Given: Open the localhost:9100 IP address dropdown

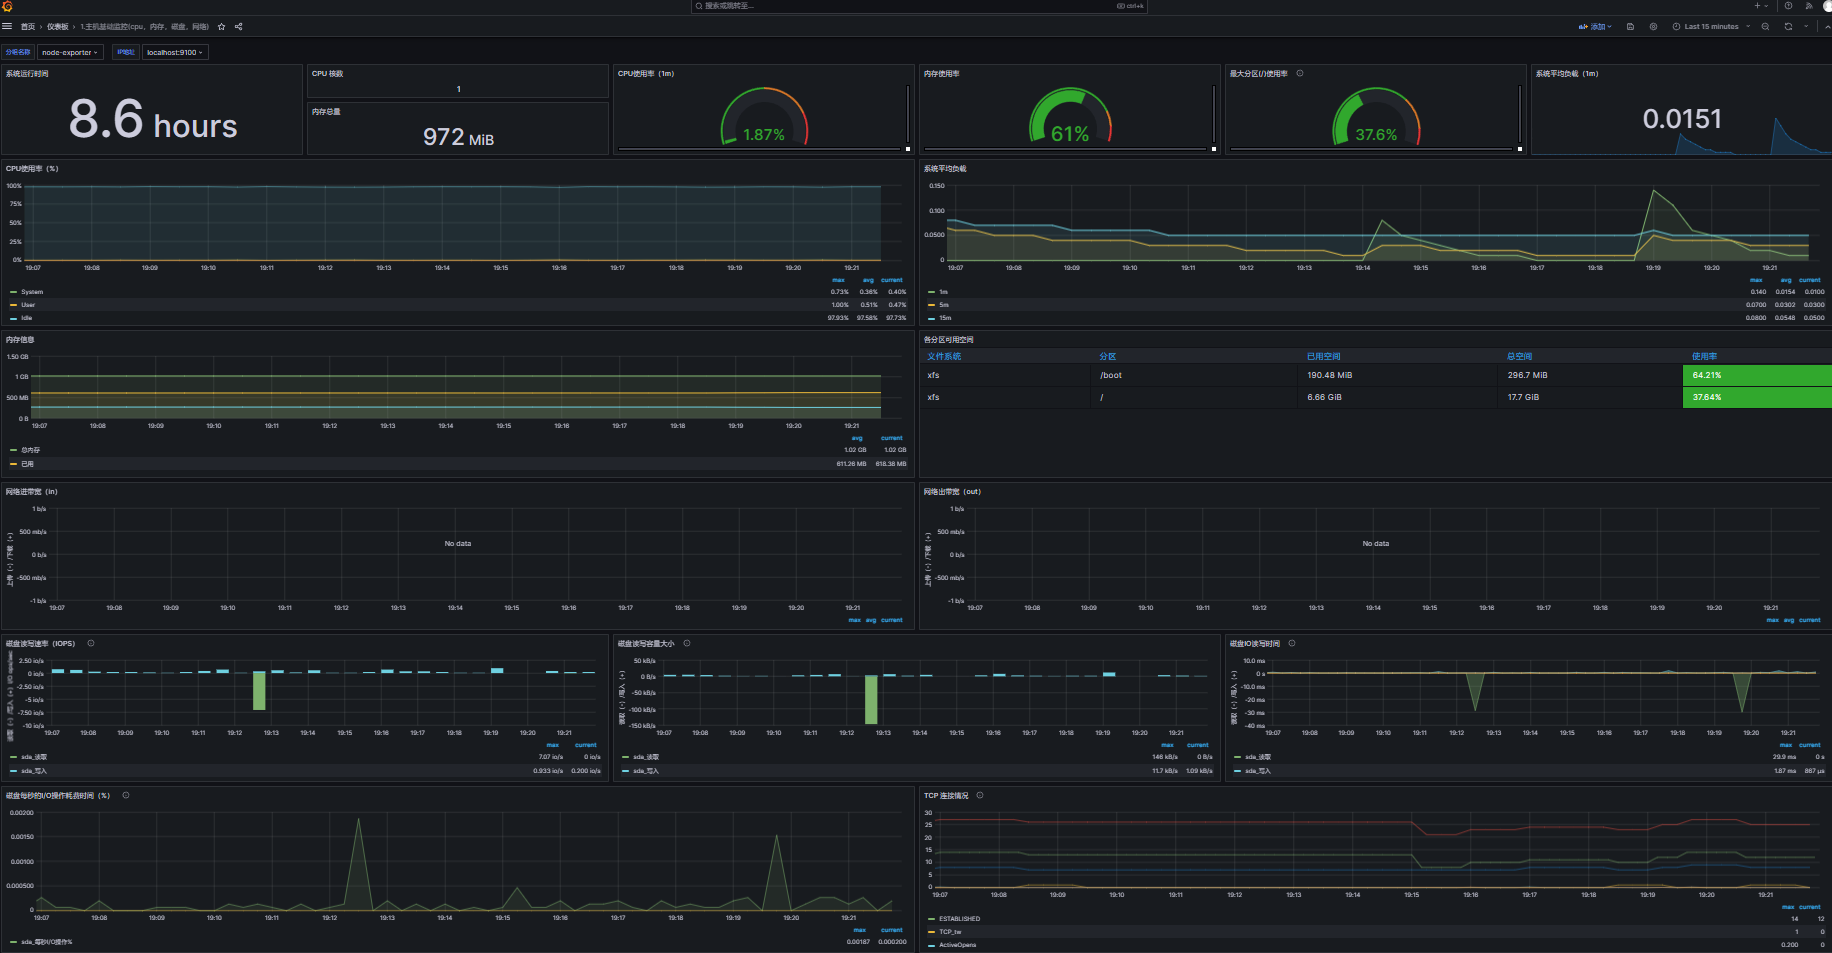Looking at the screenshot, I should 172,51.
